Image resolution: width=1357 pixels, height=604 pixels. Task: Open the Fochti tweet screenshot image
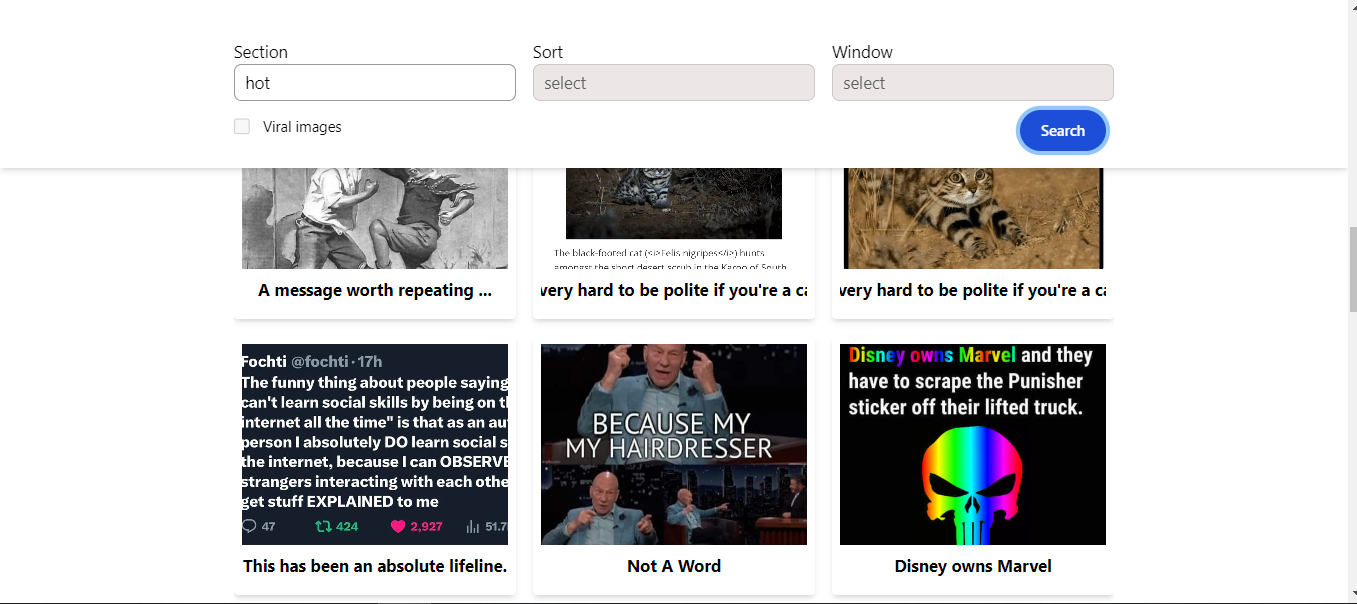(375, 445)
